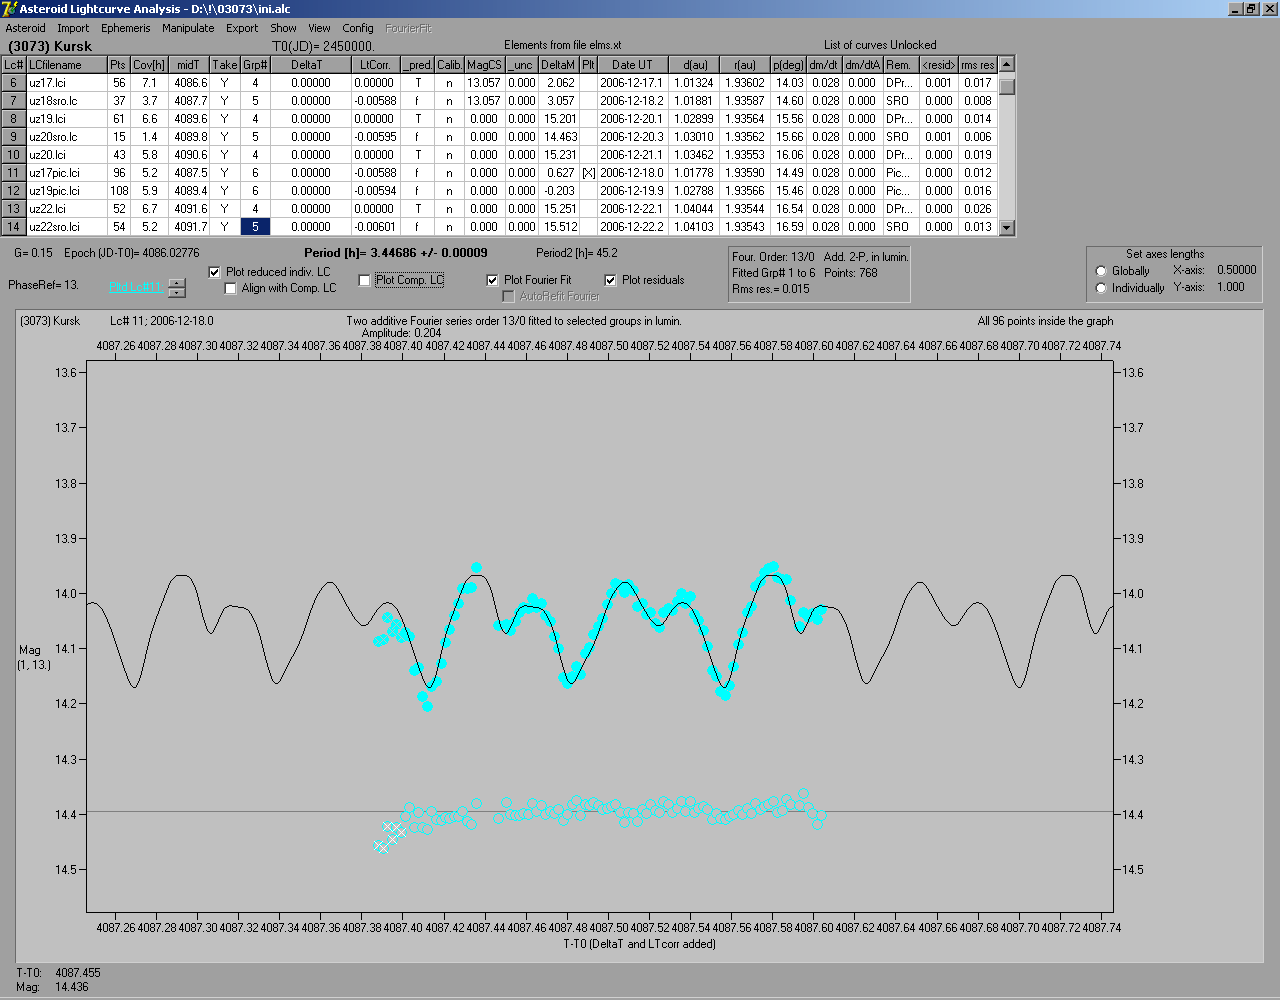
Task: Open the Asteroid menu
Action: coord(26,28)
